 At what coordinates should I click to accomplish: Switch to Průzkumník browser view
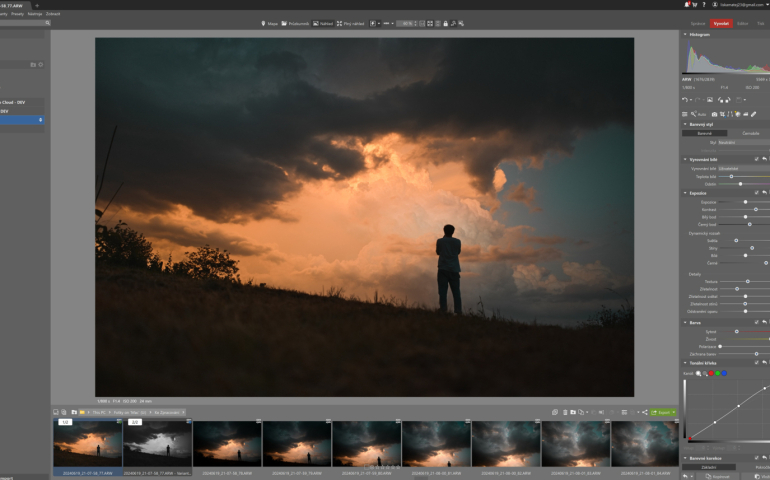(x=295, y=24)
